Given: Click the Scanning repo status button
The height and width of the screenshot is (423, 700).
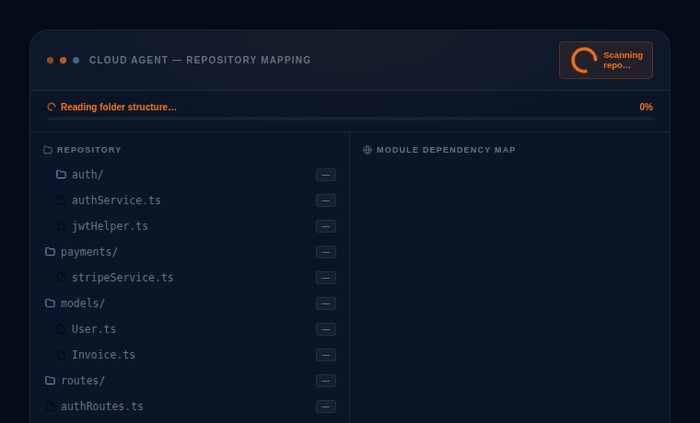Looking at the screenshot, I should (x=605, y=60).
